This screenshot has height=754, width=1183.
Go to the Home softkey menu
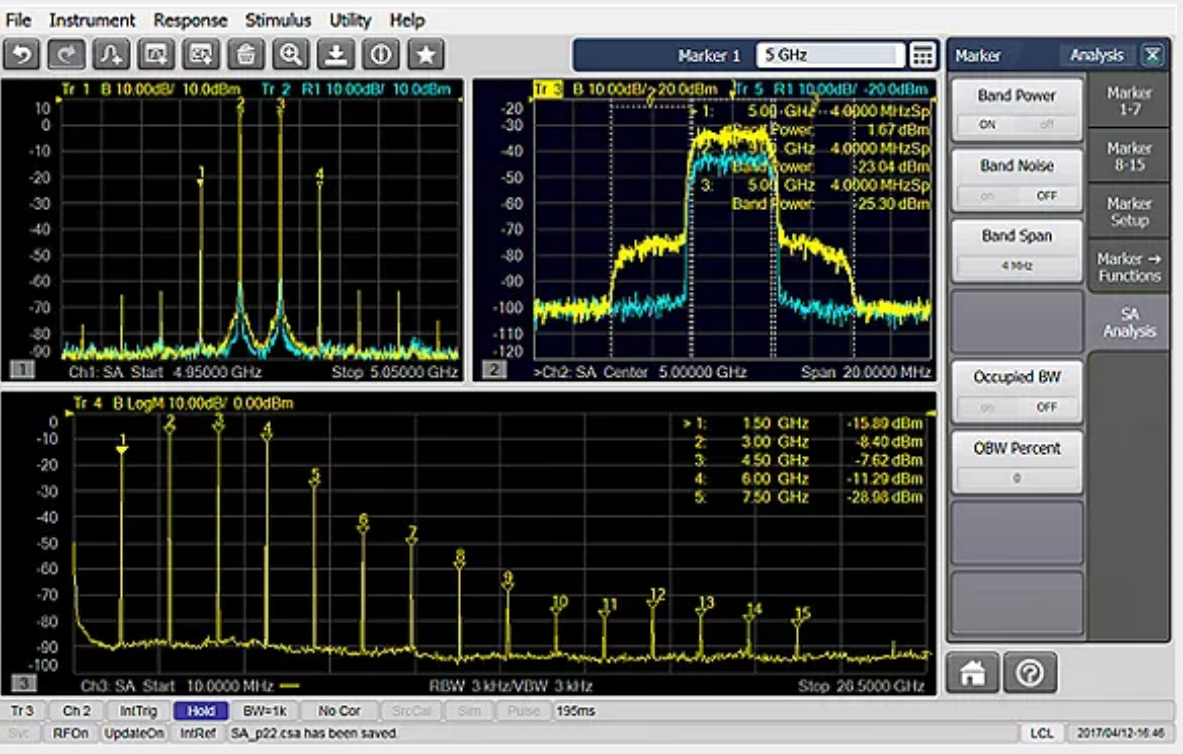[971, 673]
